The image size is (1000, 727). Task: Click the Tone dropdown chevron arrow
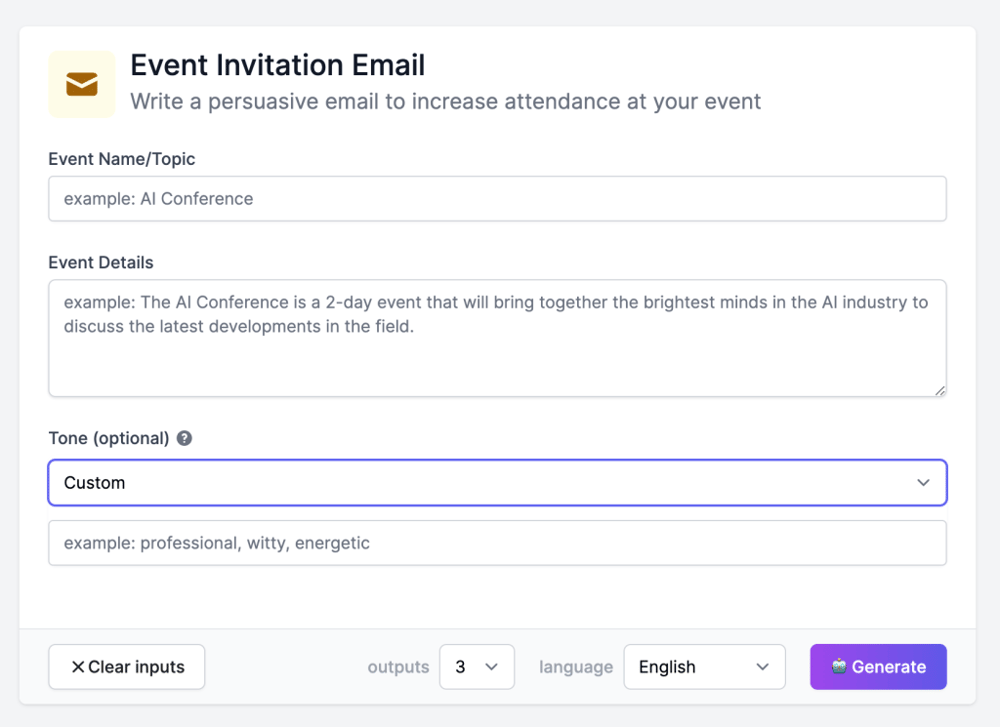[x=922, y=483]
